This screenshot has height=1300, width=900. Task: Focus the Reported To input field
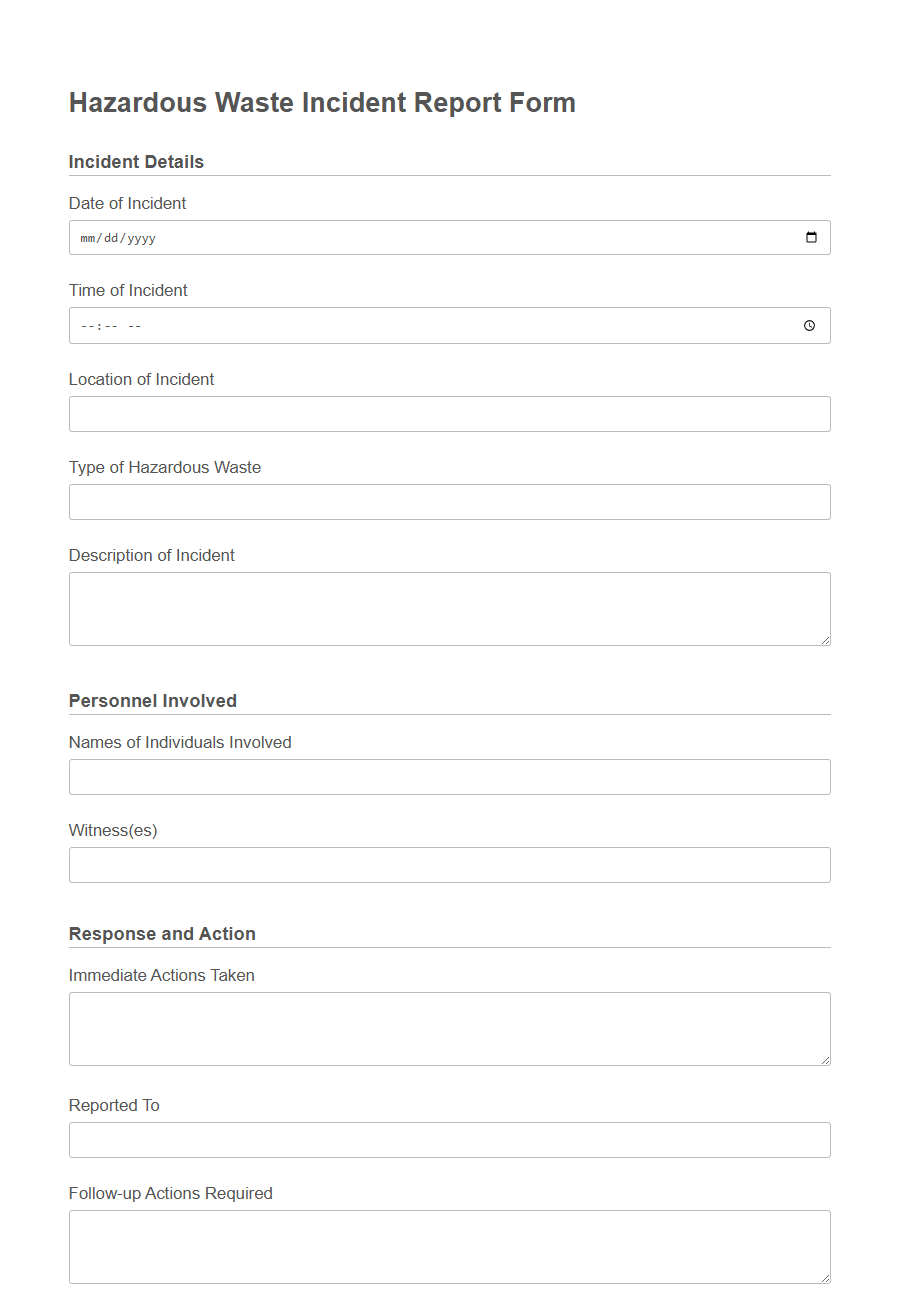[x=449, y=1139]
